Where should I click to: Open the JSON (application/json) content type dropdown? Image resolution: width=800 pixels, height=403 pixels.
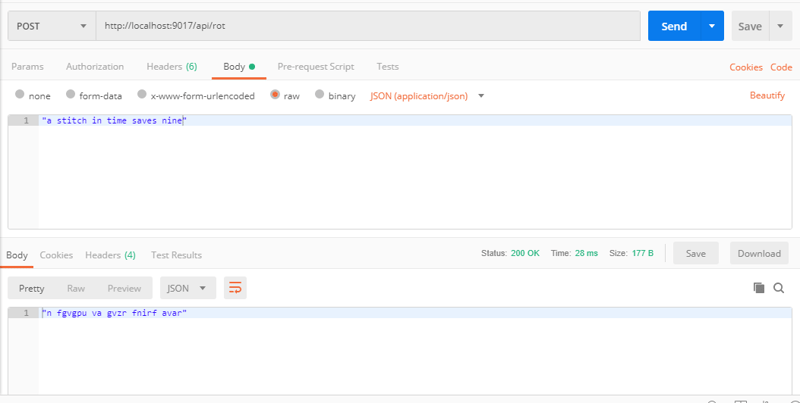pyautogui.click(x=428, y=95)
